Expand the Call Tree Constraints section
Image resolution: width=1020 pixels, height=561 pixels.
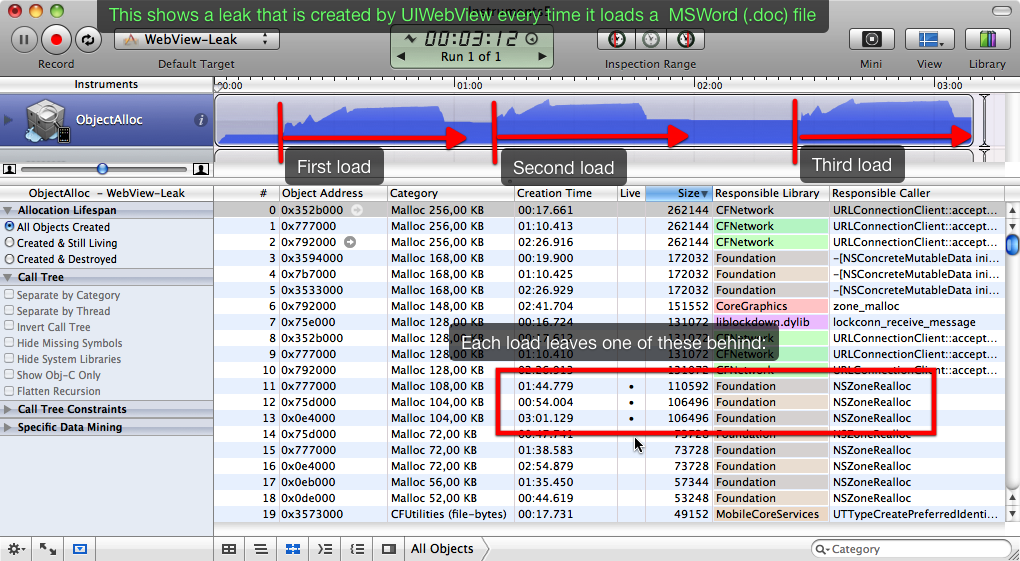pyautogui.click(x=8, y=409)
